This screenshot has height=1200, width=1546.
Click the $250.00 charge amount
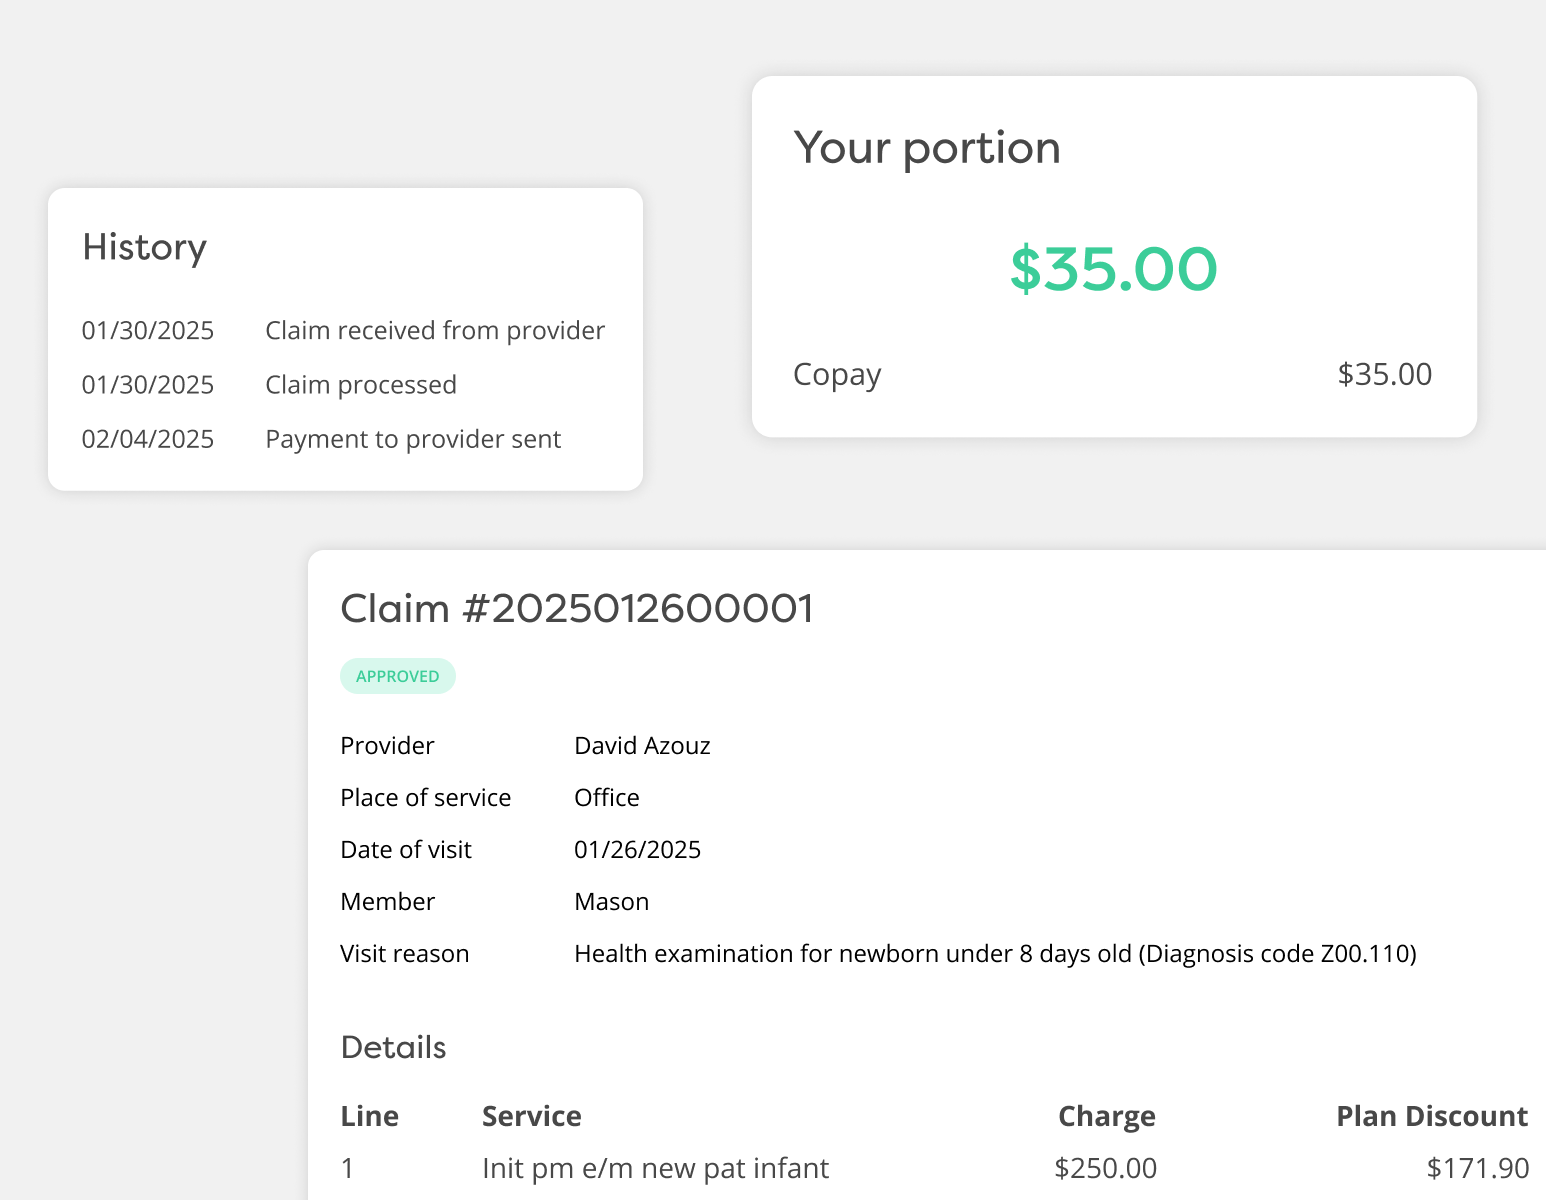[x=1105, y=1168]
